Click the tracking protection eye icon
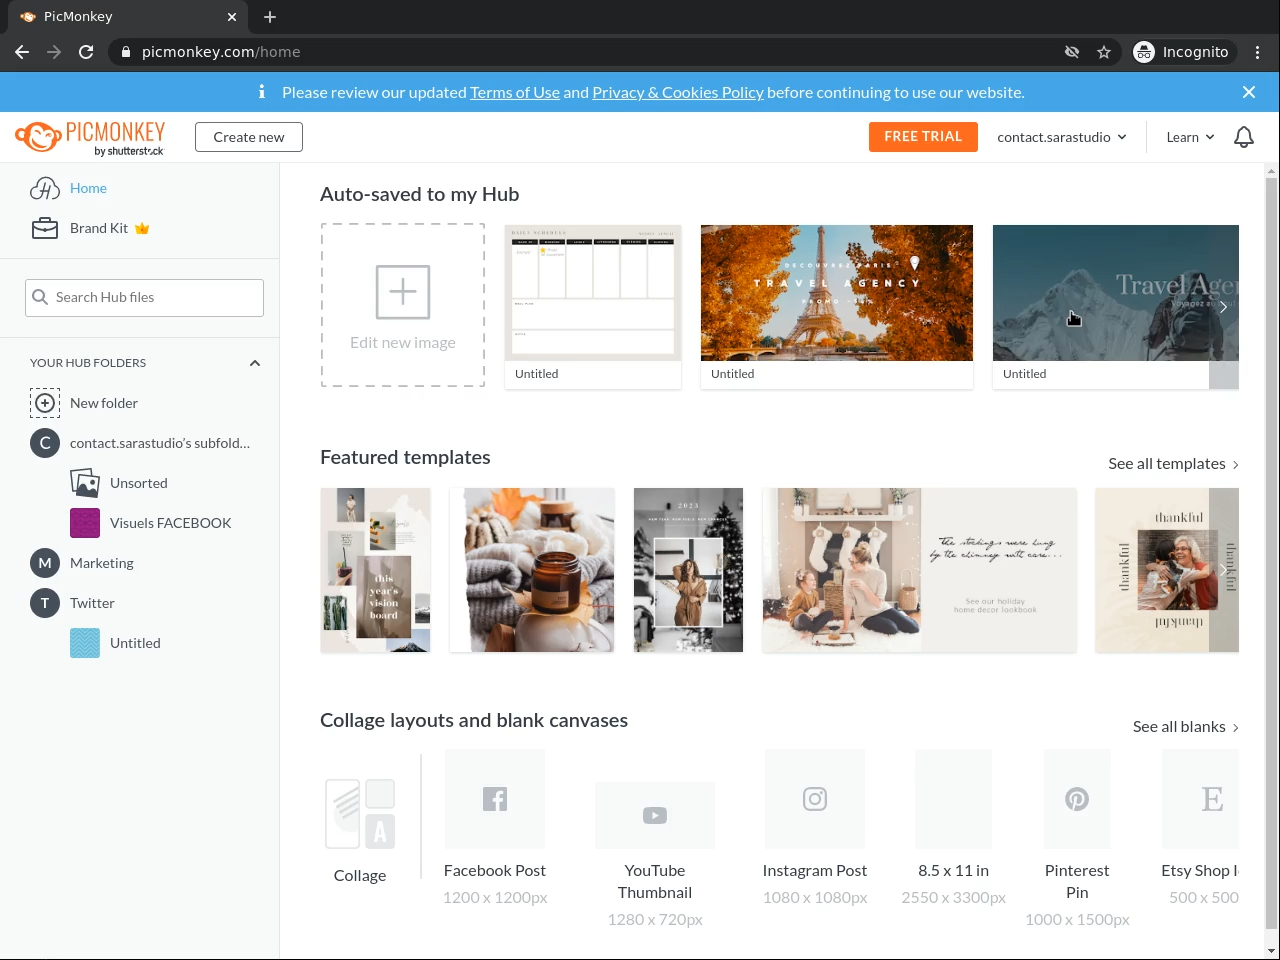The height and width of the screenshot is (960, 1280). [1072, 52]
